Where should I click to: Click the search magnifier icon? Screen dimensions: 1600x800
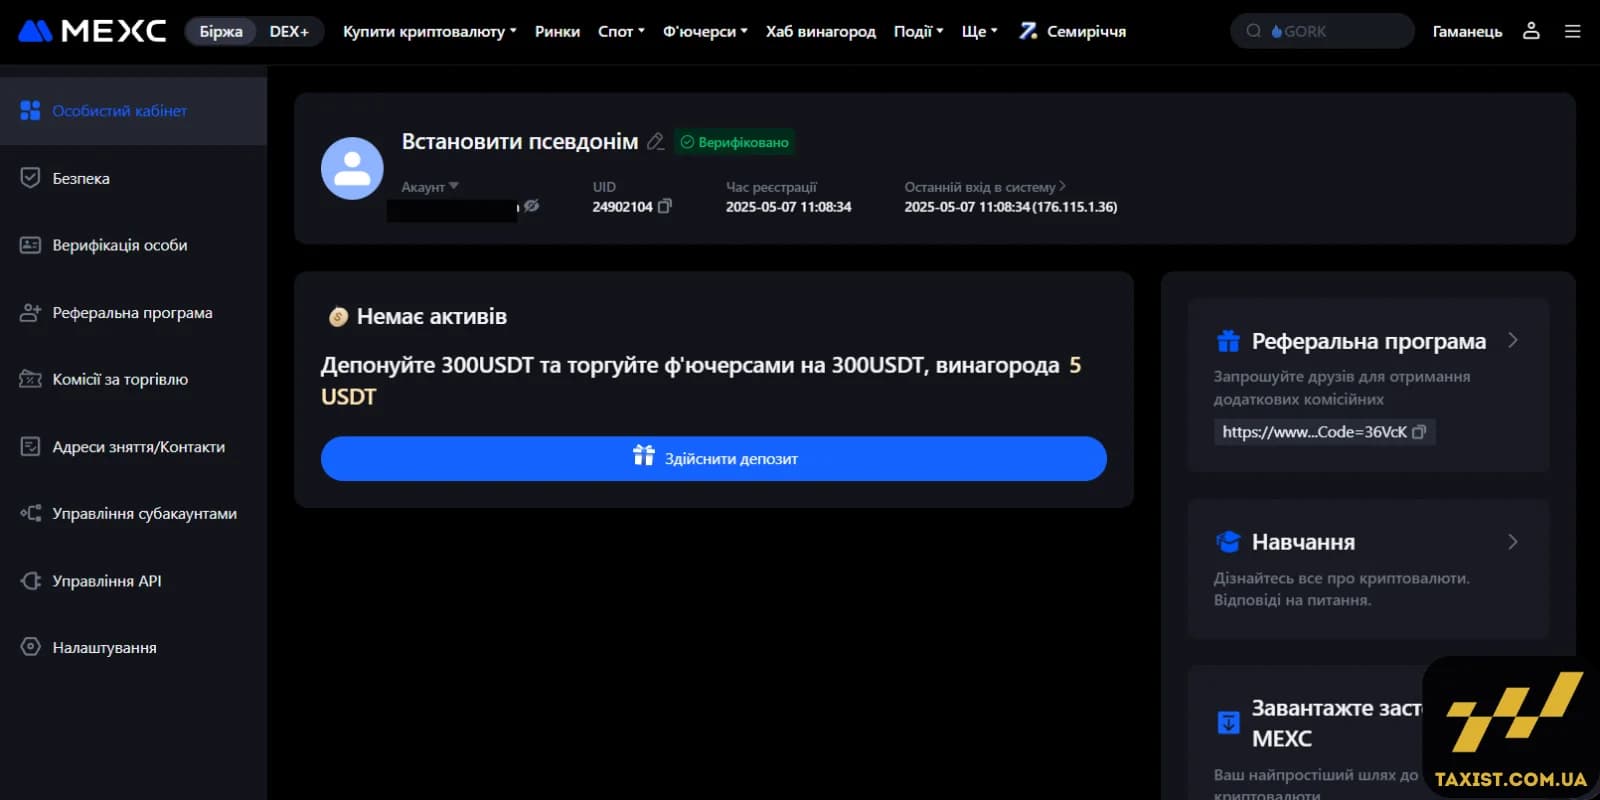click(1253, 31)
